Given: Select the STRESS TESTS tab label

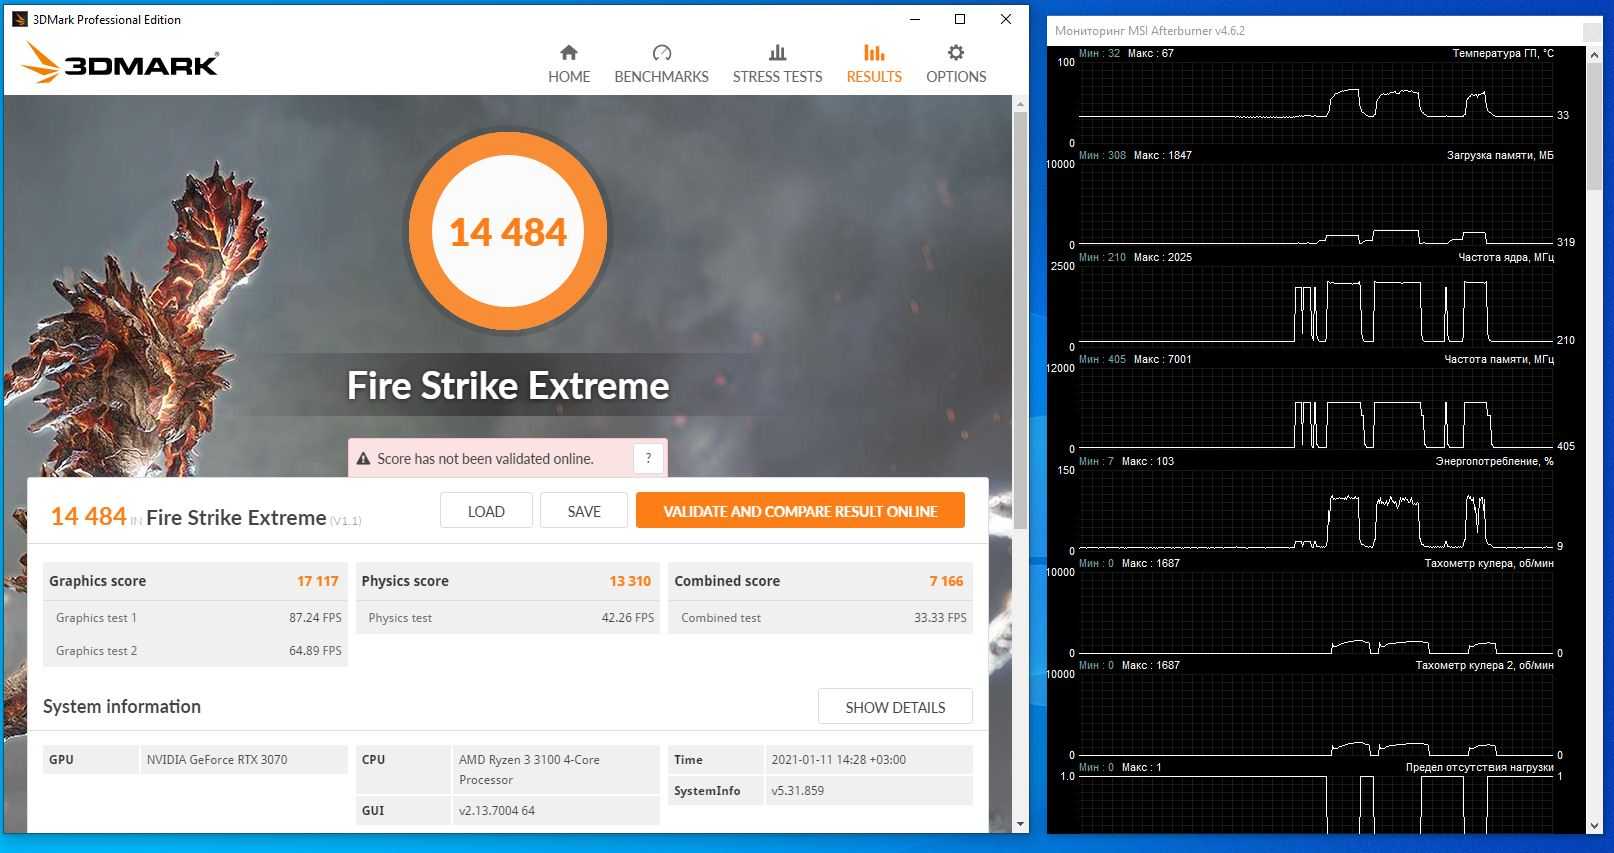Looking at the screenshot, I should 777,77.
